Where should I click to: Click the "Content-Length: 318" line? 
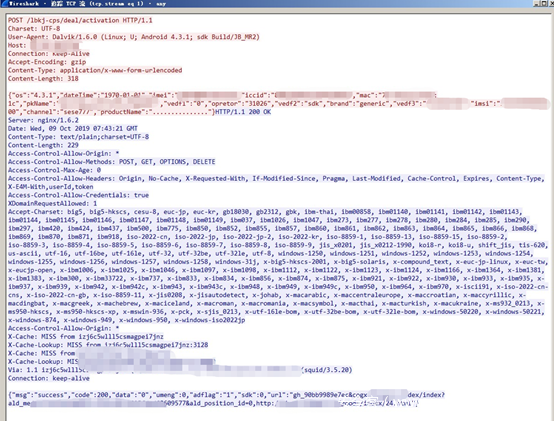click(43, 79)
